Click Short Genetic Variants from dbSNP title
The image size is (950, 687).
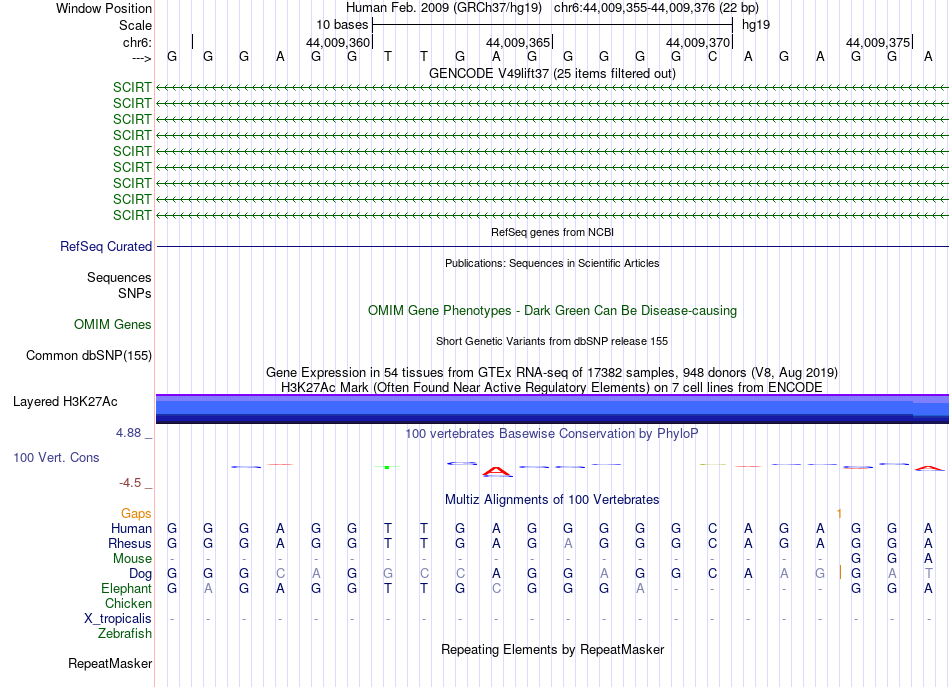(x=552, y=341)
